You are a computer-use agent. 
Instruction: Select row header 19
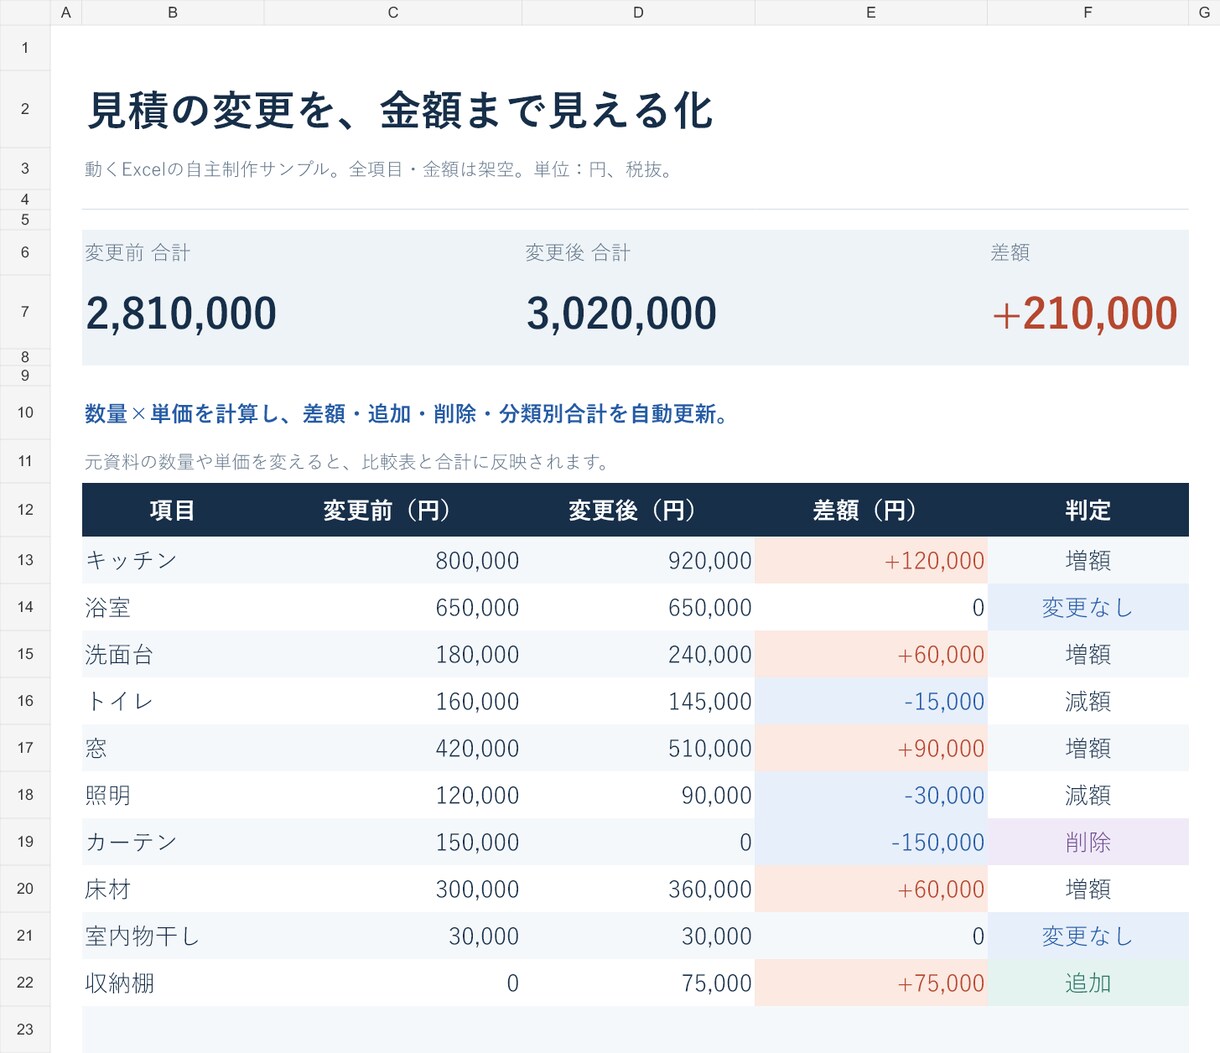pos(25,842)
